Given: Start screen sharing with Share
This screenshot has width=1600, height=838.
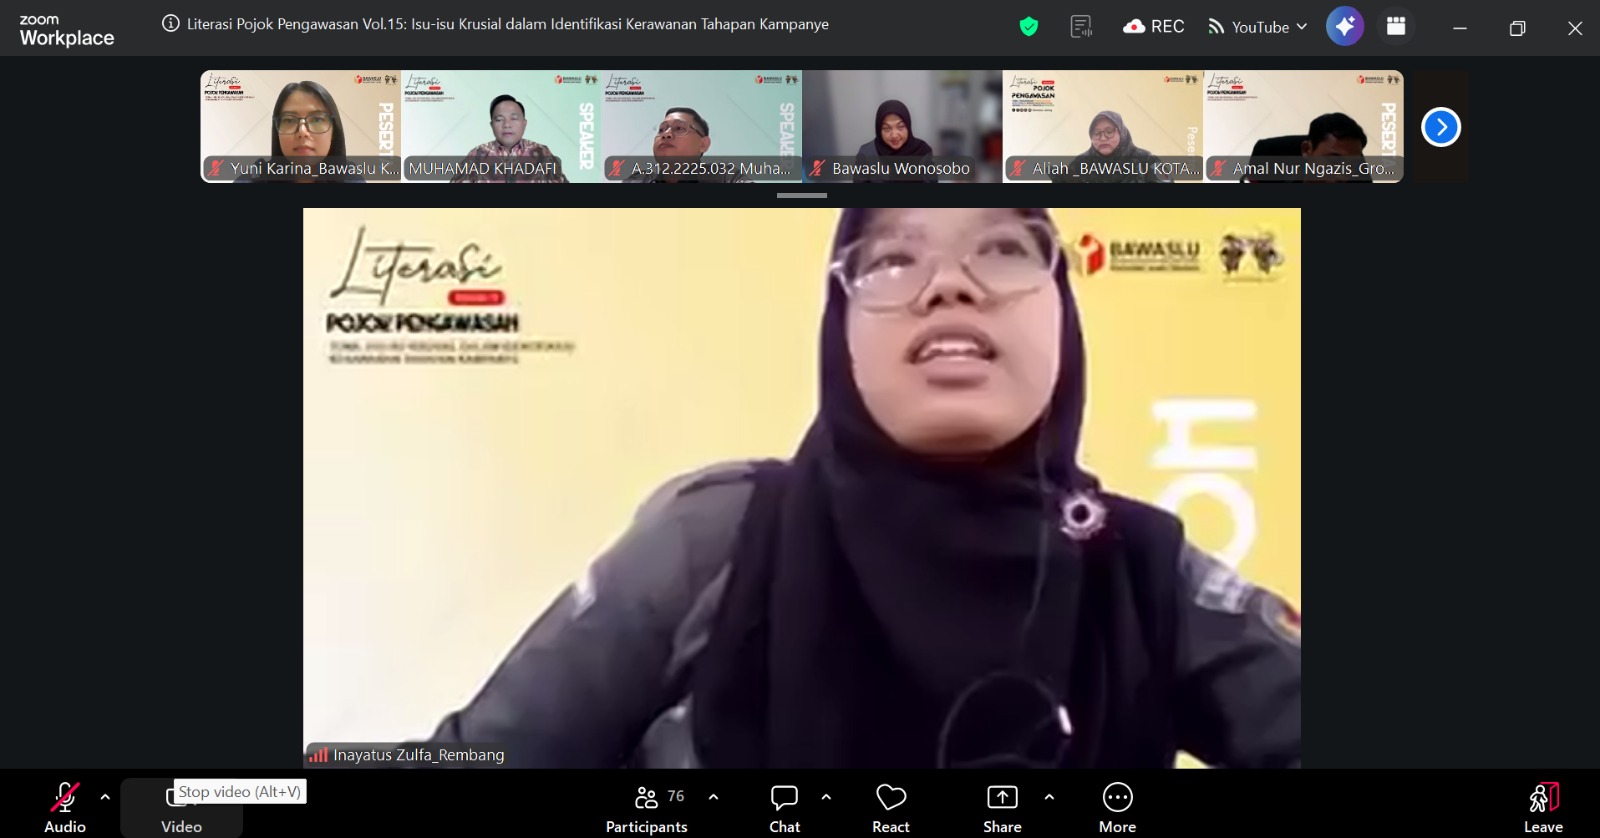Looking at the screenshot, I should tap(1002, 808).
